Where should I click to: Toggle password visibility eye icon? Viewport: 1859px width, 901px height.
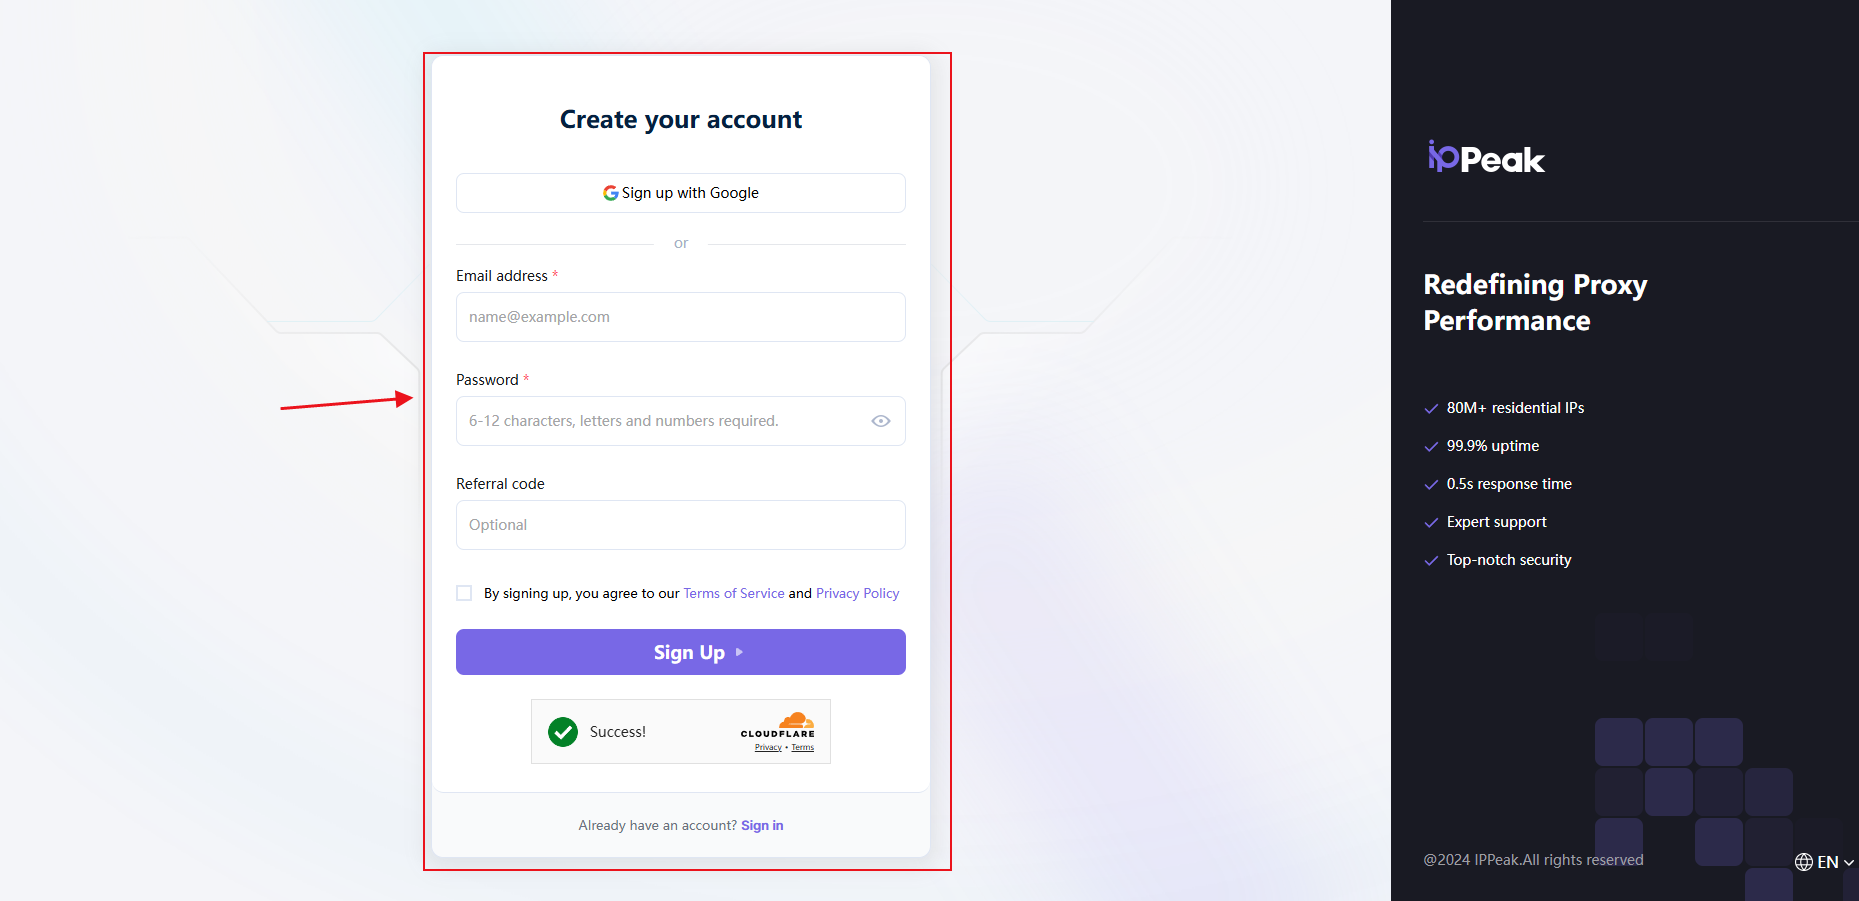[881, 421]
